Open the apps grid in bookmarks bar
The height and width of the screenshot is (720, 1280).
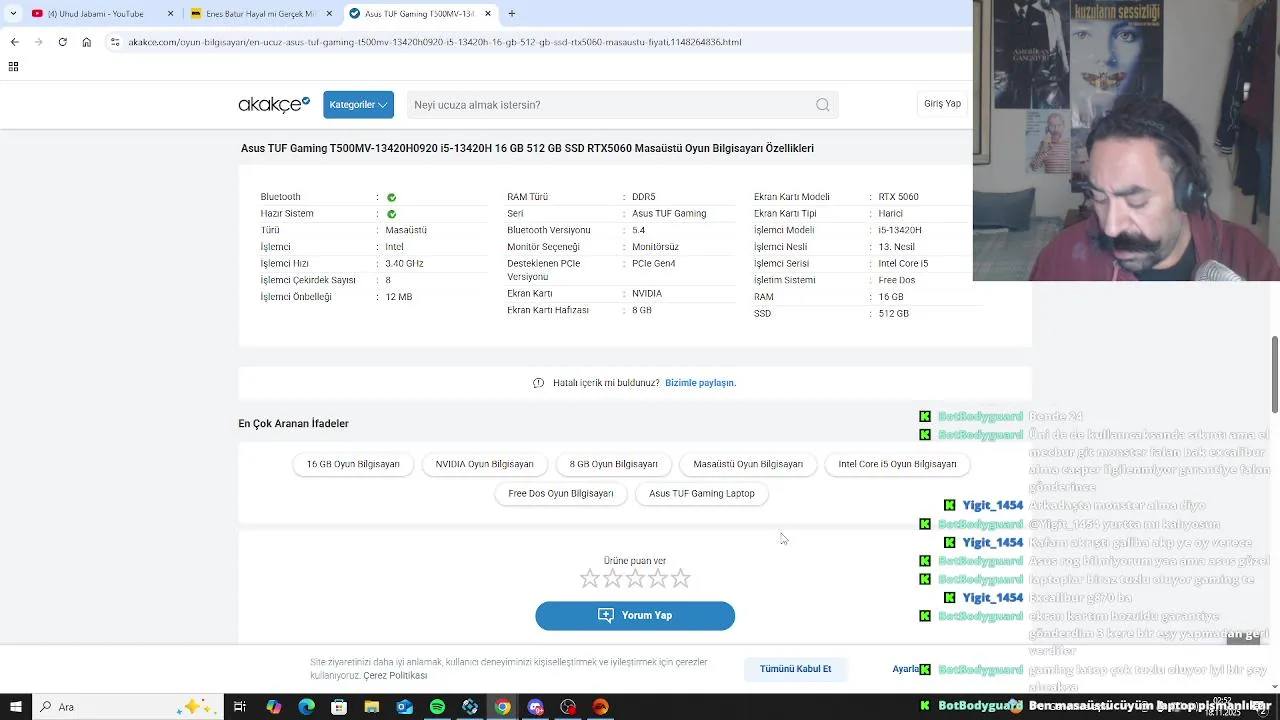click(x=13, y=67)
